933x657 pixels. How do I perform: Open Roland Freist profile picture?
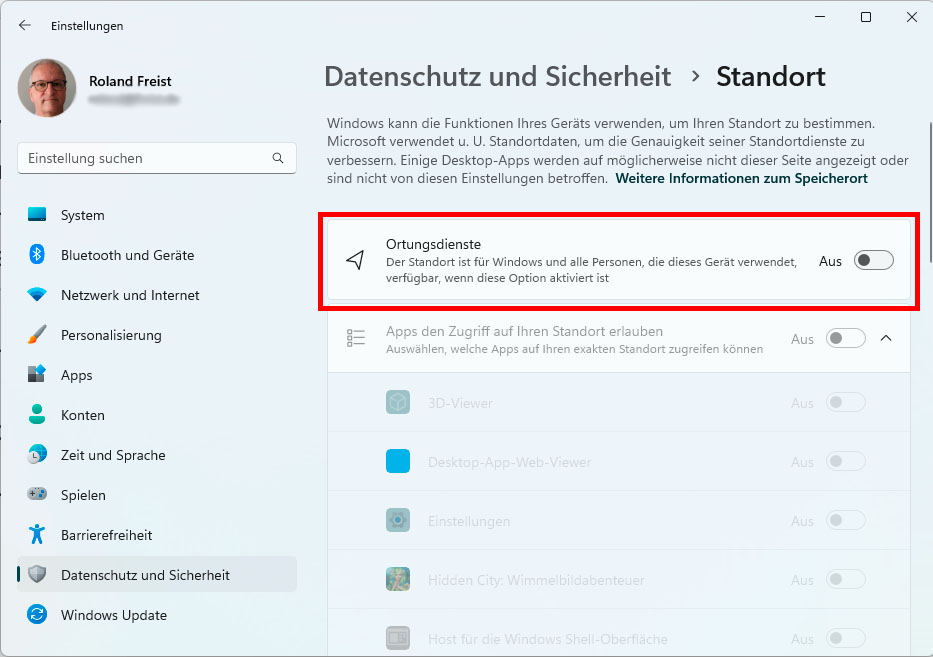coord(47,87)
